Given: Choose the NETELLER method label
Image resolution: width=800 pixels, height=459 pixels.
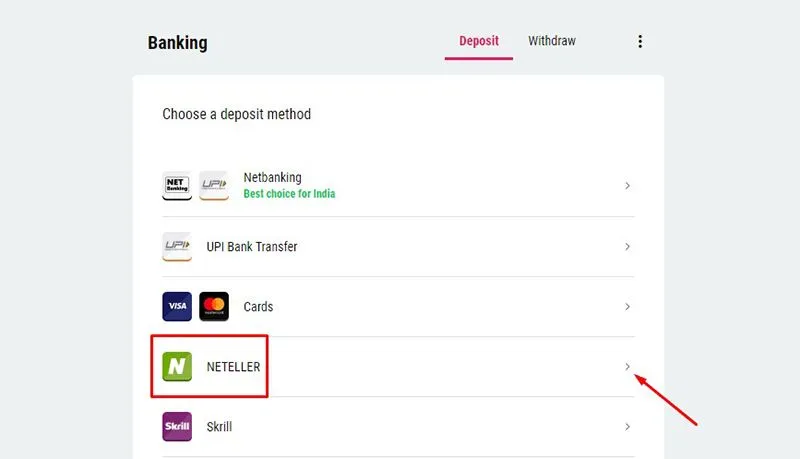Looking at the screenshot, I should pyautogui.click(x=233, y=367).
